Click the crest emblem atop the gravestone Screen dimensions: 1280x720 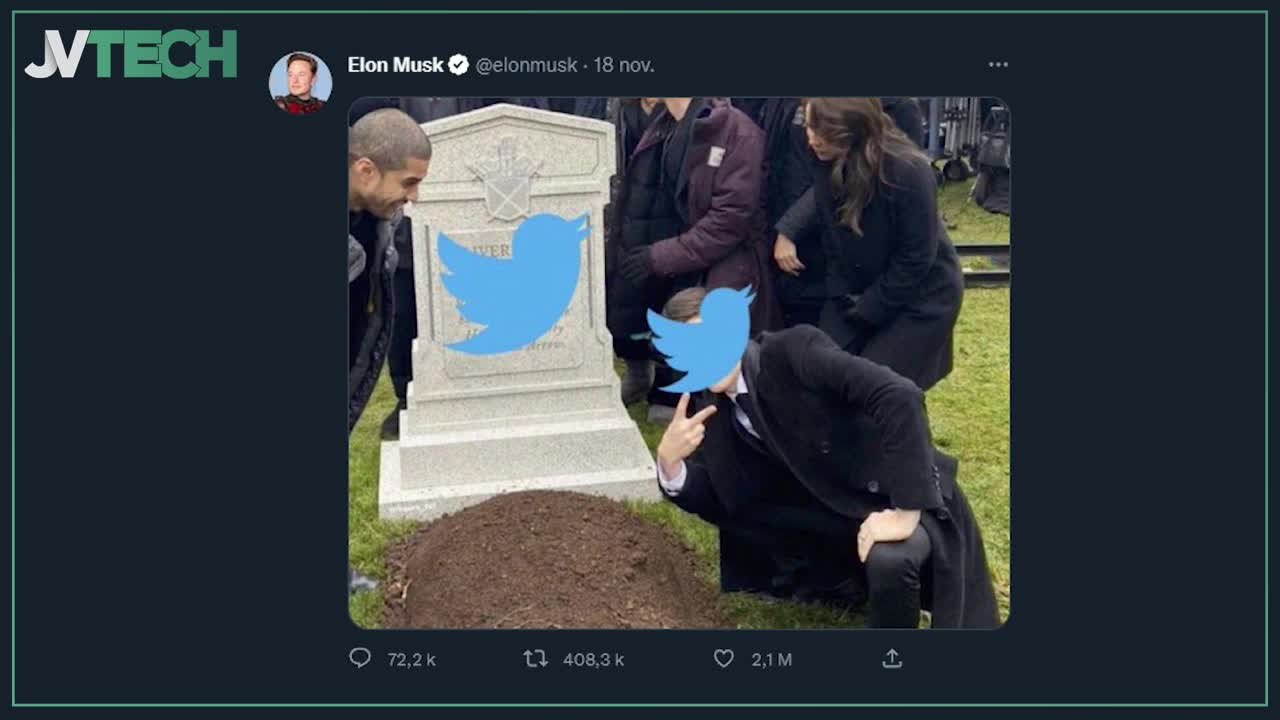click(509, 180)
